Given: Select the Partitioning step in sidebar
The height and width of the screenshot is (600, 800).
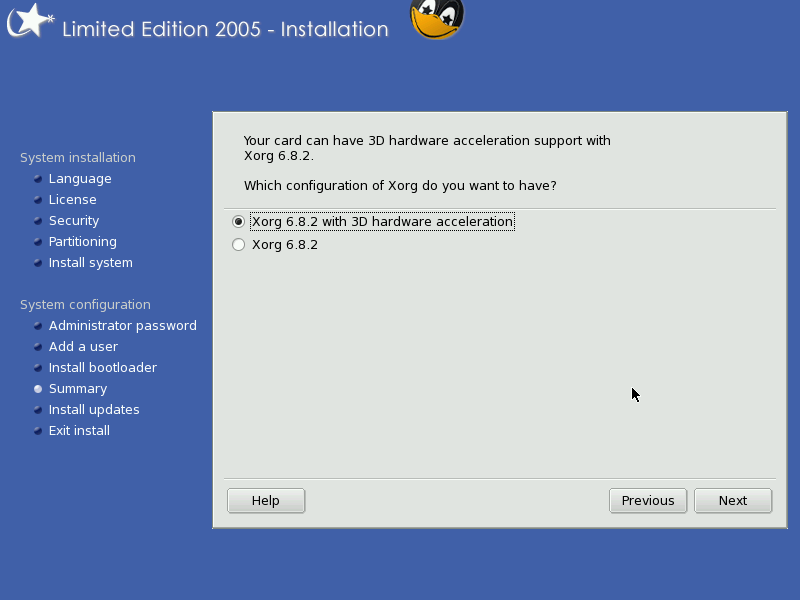Looking at the screenshot, I should pyautogui.click(x=83, y=241).
